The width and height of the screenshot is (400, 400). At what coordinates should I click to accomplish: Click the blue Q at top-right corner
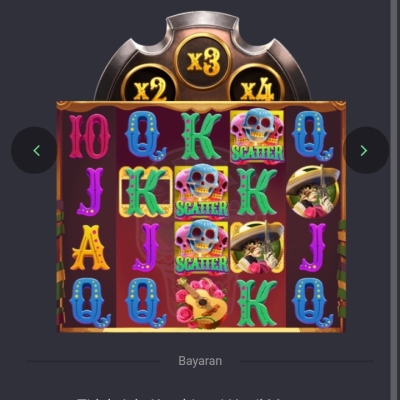[313, 136]
